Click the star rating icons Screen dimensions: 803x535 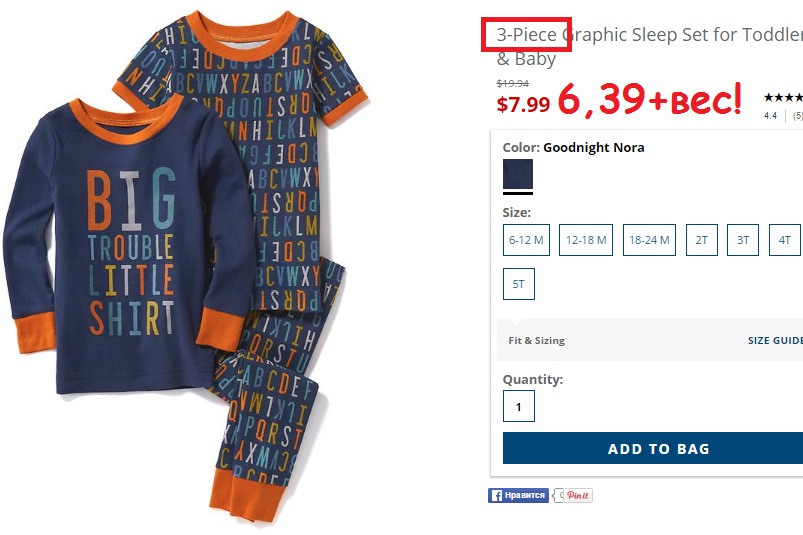[x=783, y=98]
